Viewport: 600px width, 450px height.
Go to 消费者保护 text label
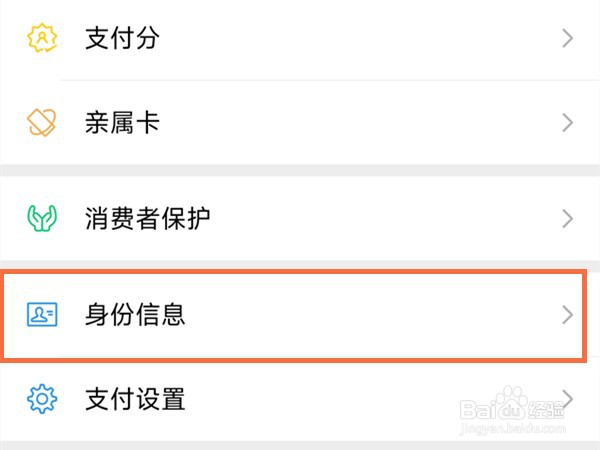[148, 218]
